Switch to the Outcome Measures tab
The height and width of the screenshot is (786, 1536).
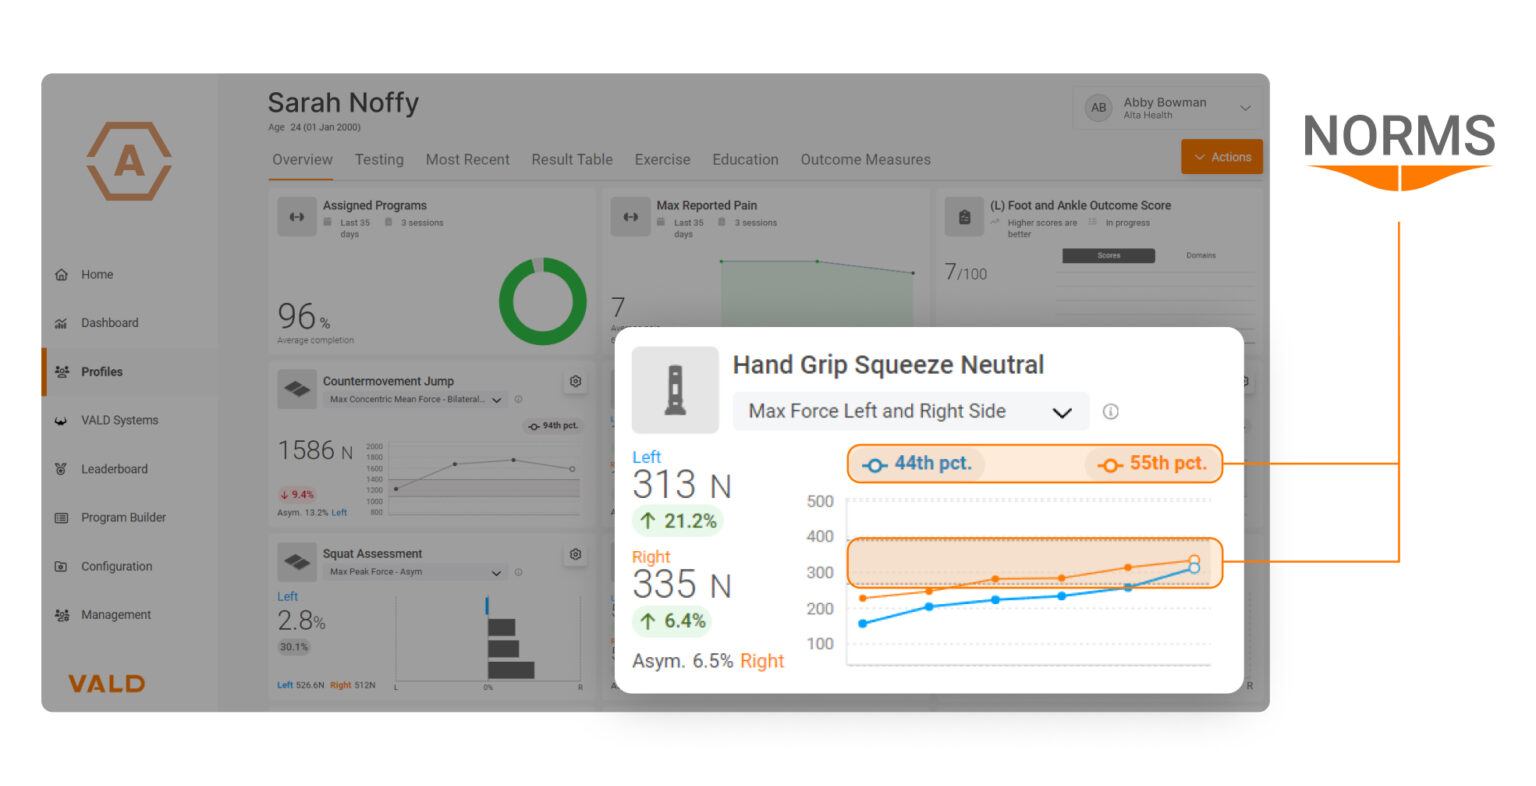866,159
